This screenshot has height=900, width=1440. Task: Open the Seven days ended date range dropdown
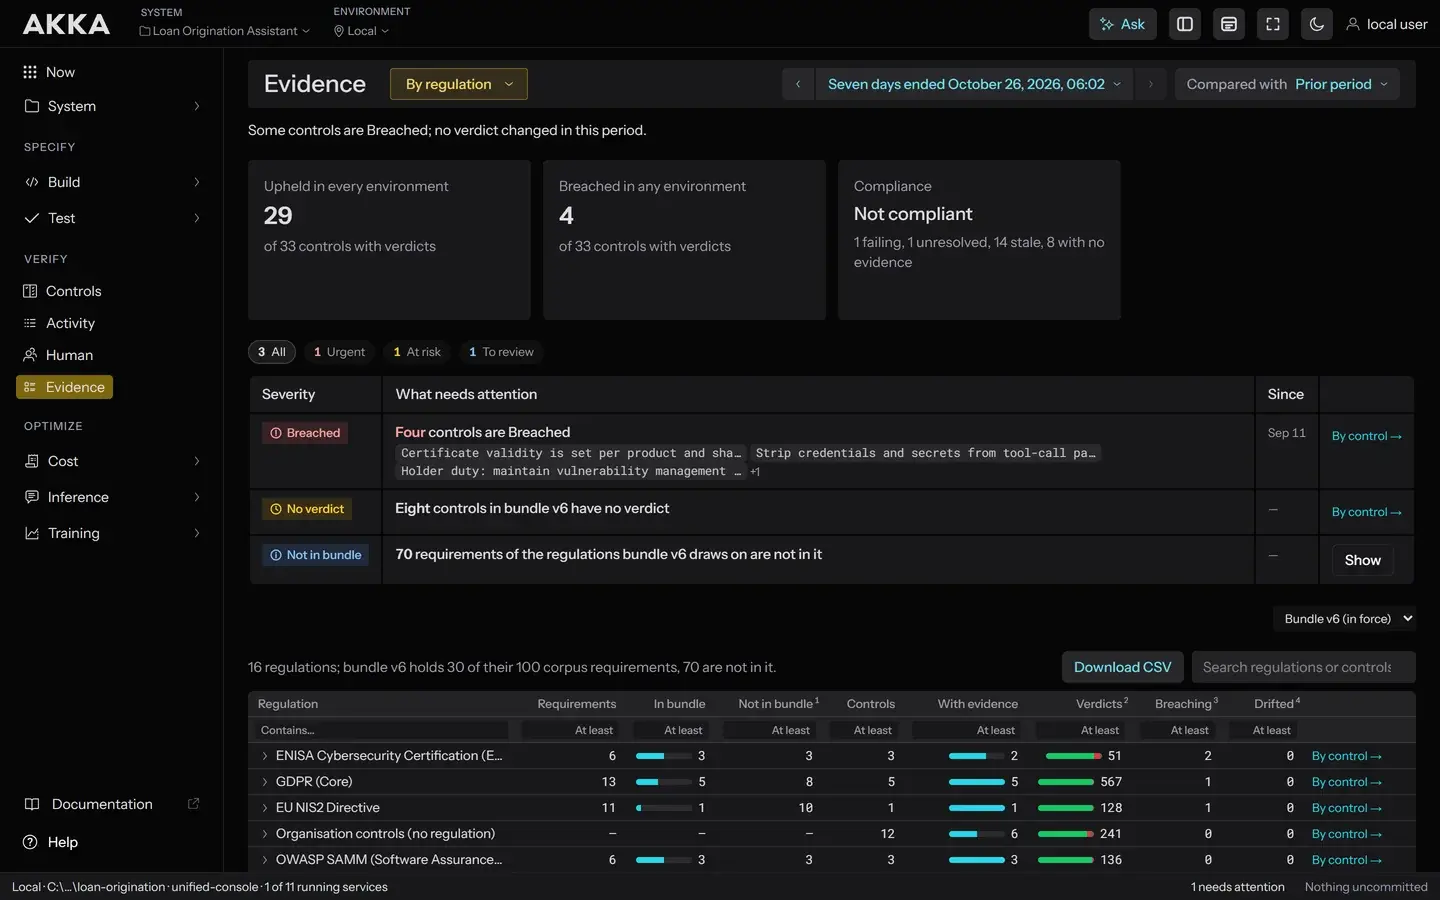[x=975, y=84]
